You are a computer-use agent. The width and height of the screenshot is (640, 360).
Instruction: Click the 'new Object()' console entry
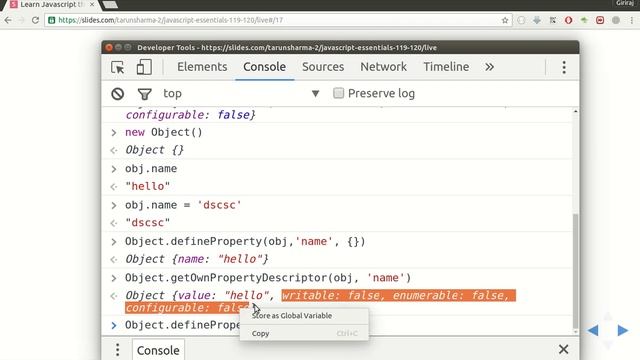tap(164, 132)
